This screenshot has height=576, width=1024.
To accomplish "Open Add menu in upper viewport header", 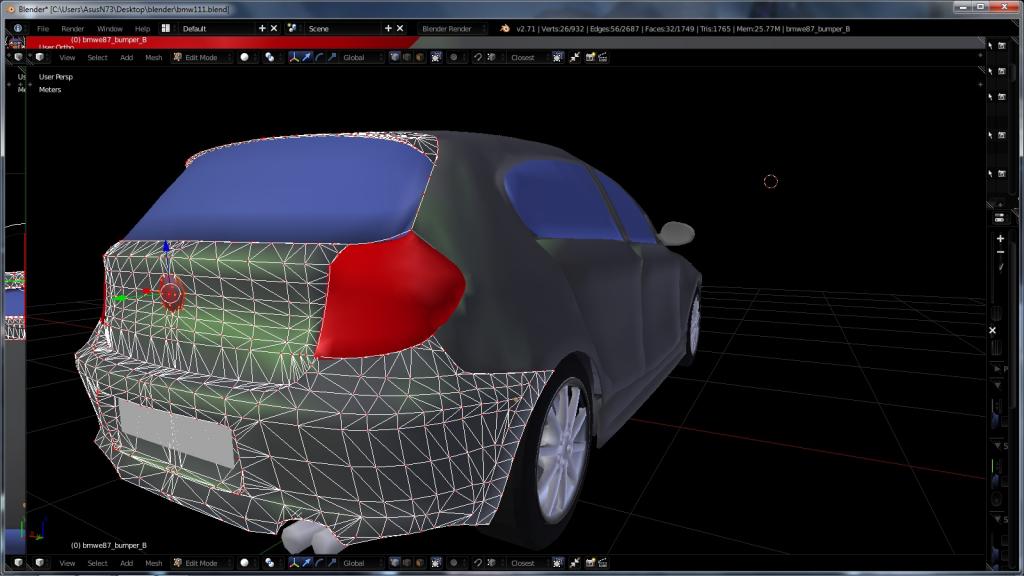I will point(126,57).
